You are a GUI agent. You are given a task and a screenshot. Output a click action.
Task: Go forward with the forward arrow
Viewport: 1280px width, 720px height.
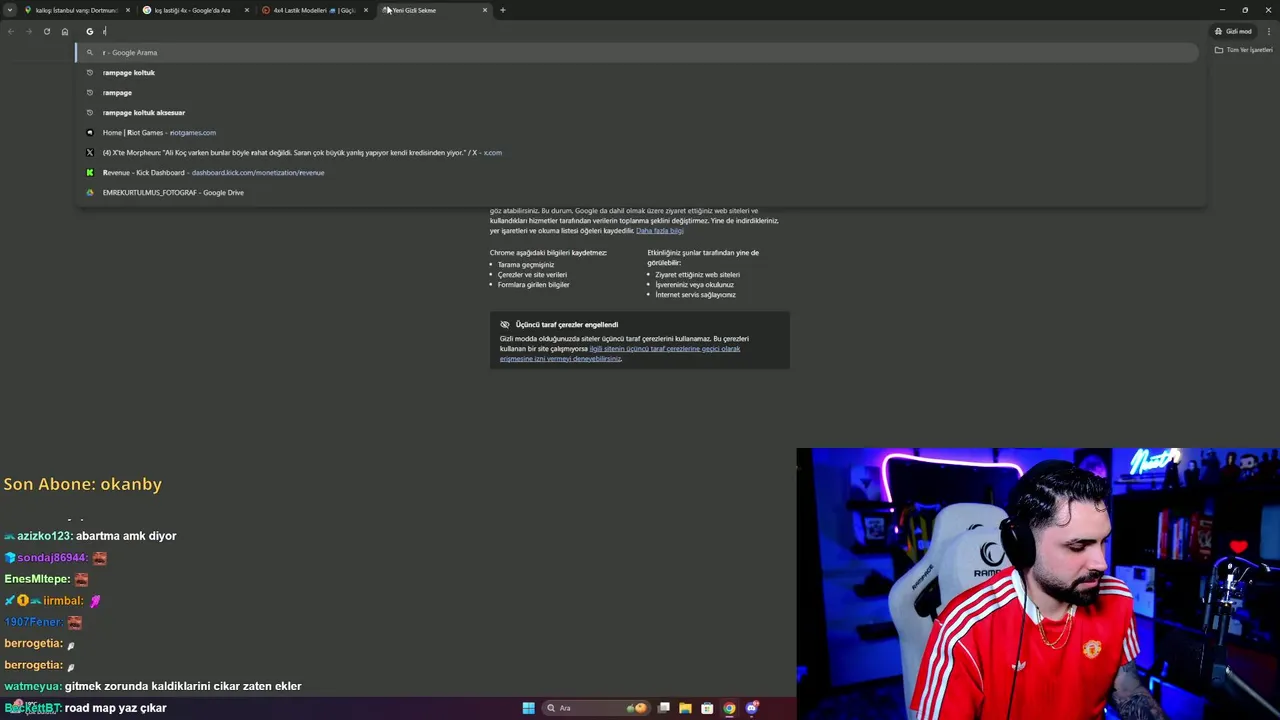tap(29, 31)
